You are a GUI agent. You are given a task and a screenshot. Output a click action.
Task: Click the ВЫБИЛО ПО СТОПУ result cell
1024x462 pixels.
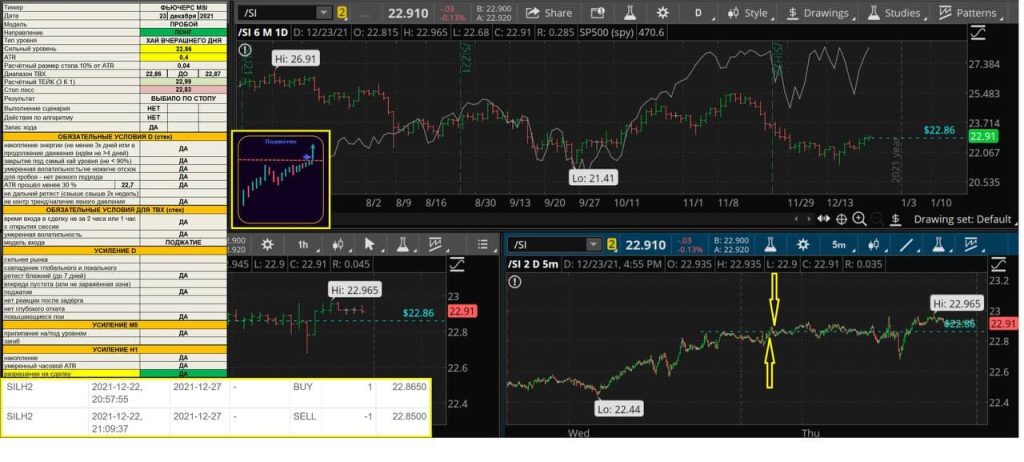pyautogui.click(x=184, y=98)
